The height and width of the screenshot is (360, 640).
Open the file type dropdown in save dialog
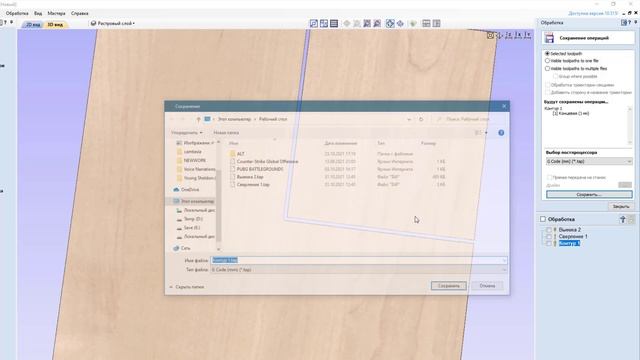click(358, 270)
